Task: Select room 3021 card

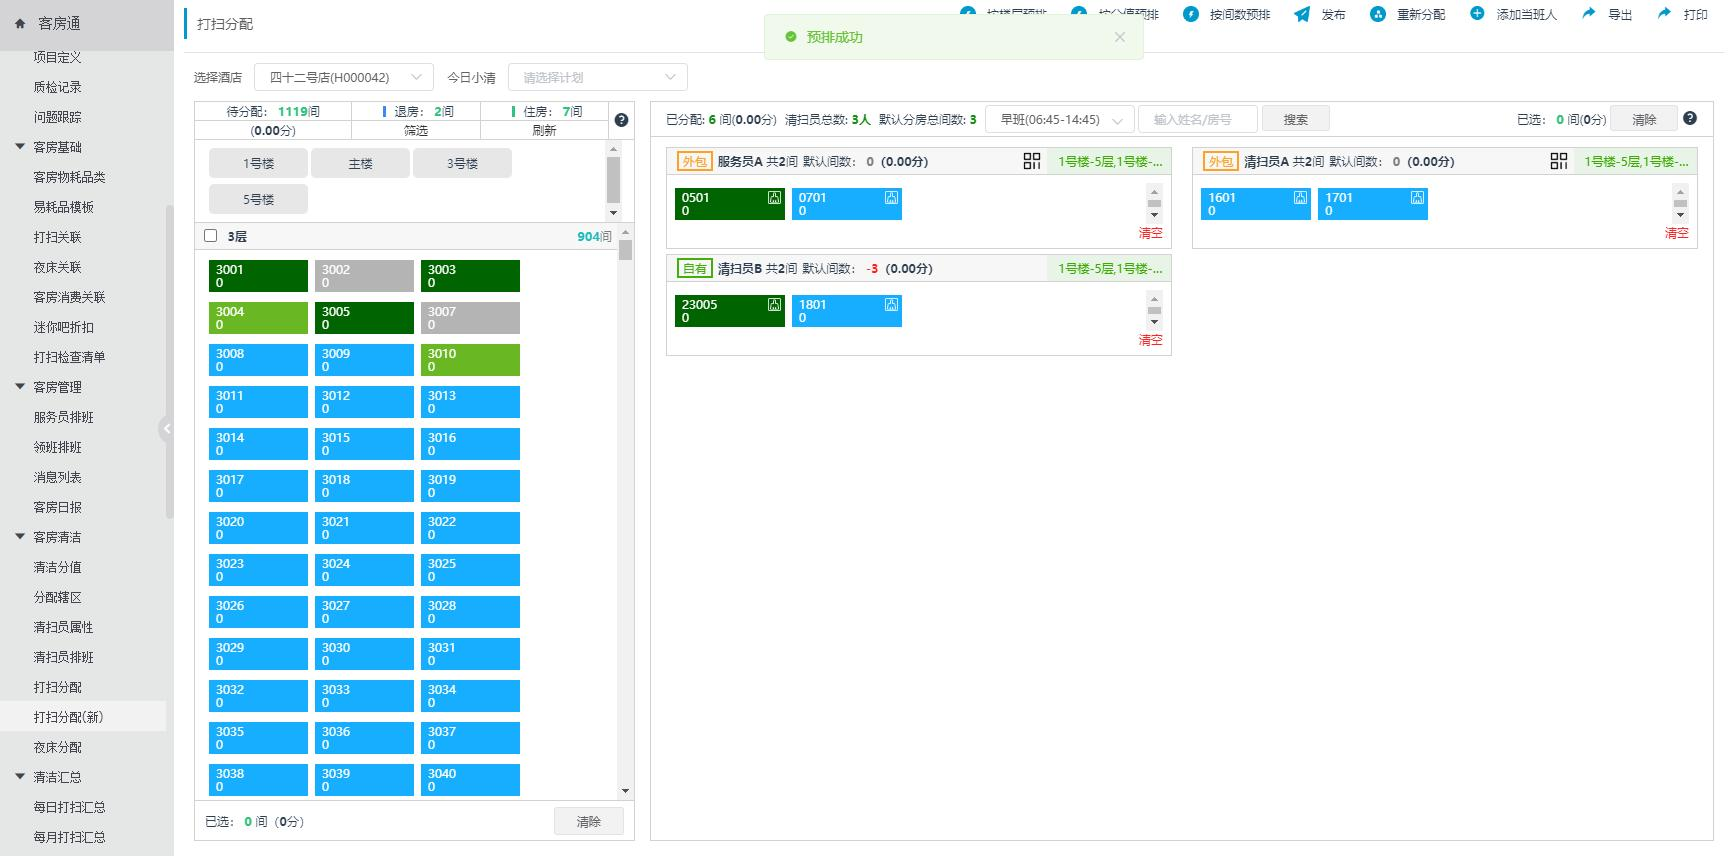Action: pyautogui.click(x=364, y=528)
